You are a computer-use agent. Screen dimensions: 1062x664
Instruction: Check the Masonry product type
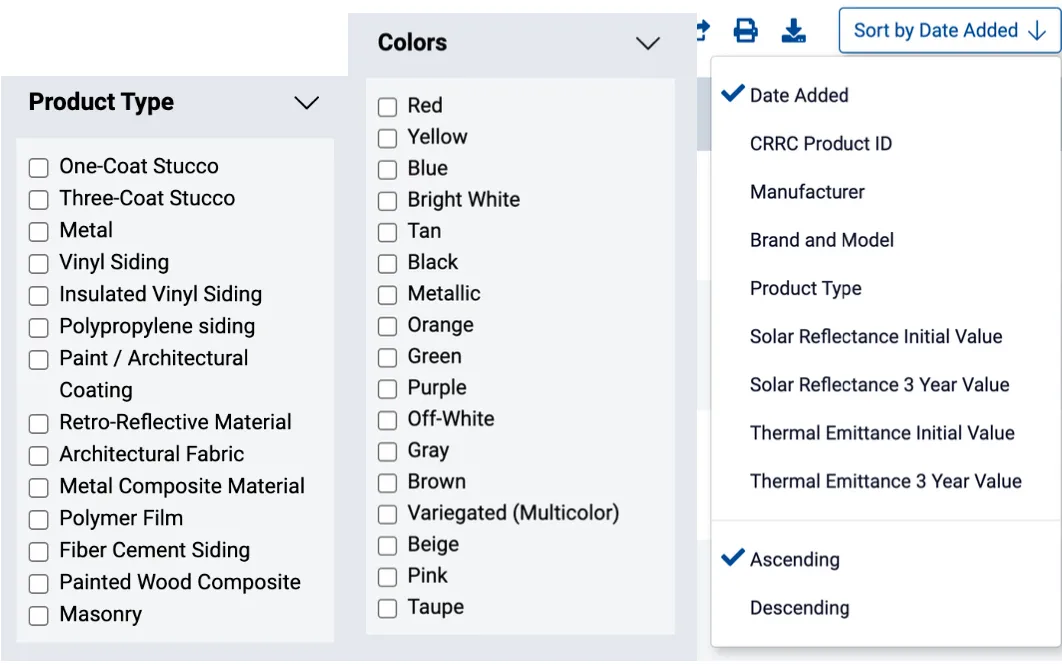[x=38, y=614]
